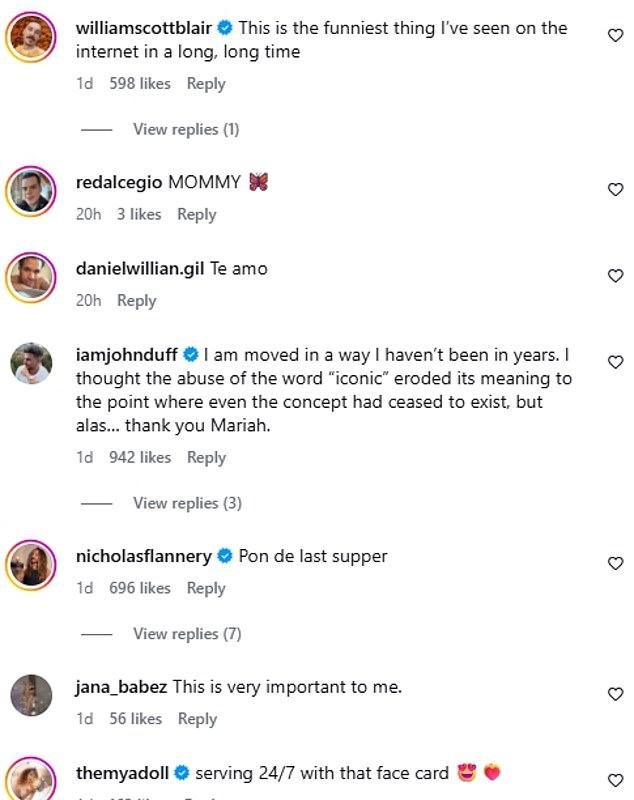Image resolution: width=634 pixels, height=800 pixels.
Task: View the 942 likes on iamjohnduff's comment
Action: point(140,458)
